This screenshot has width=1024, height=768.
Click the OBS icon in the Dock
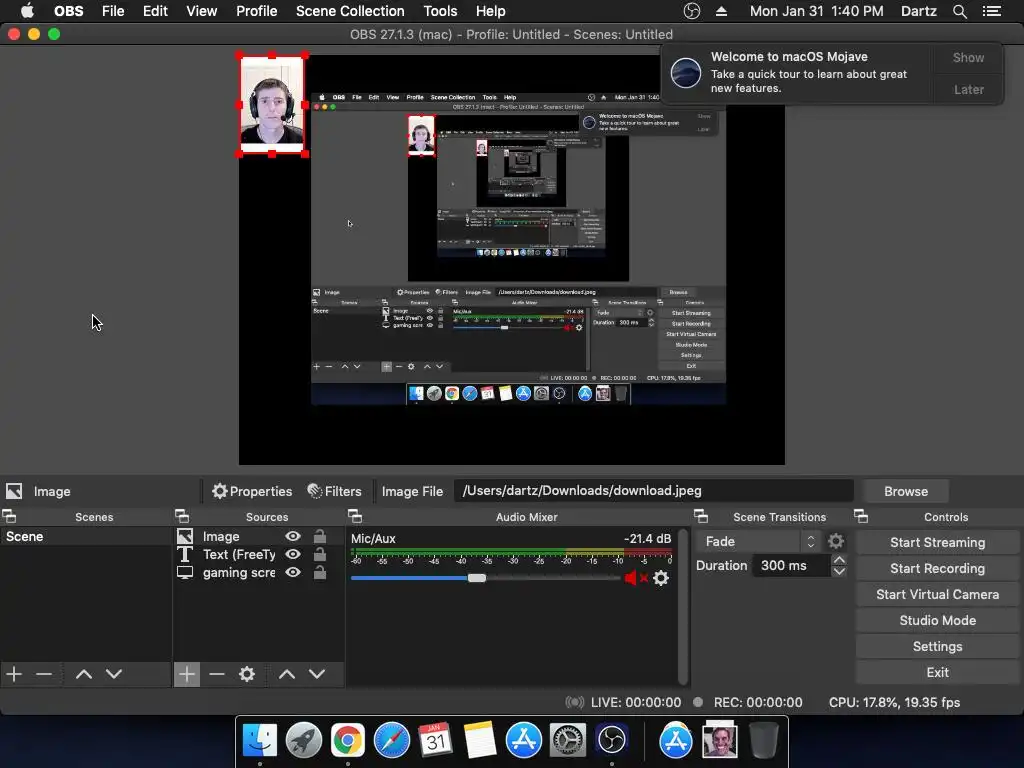(611, 741)
